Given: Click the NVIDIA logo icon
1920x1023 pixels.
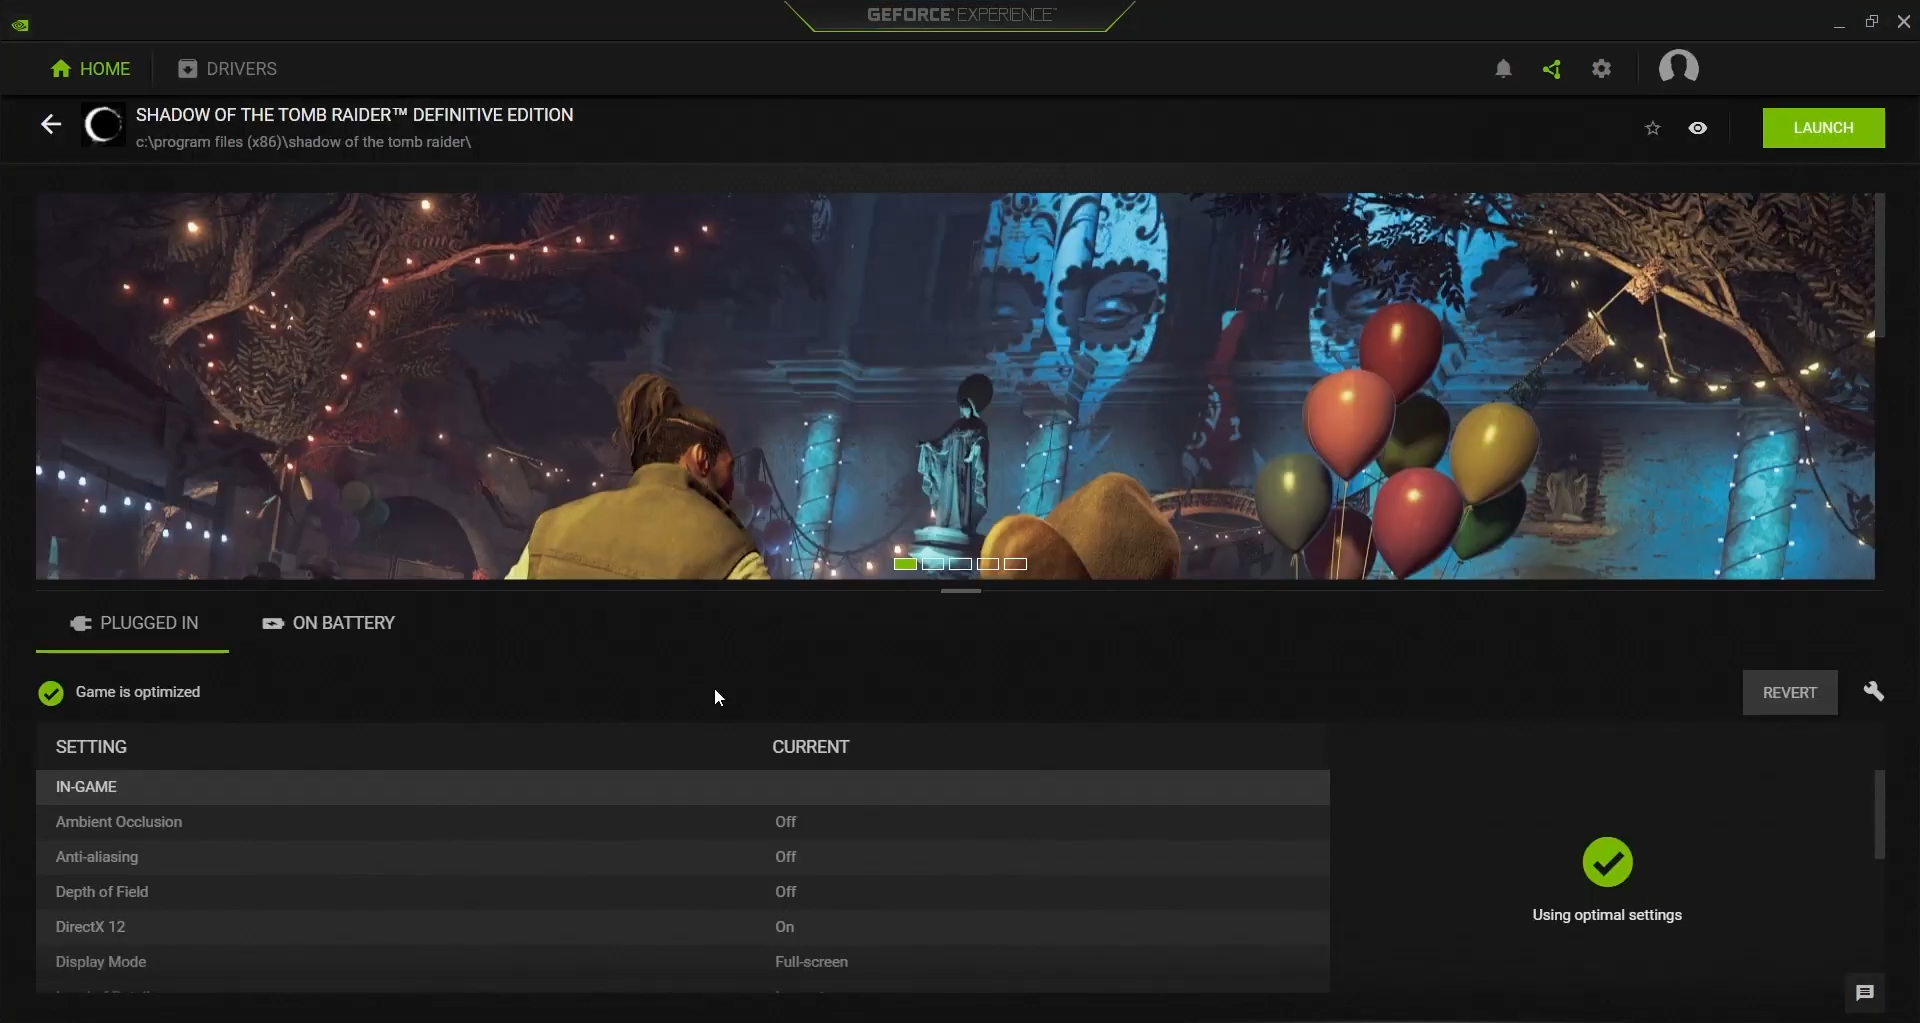Looking at the screenshot, I should tap(20, 24).
